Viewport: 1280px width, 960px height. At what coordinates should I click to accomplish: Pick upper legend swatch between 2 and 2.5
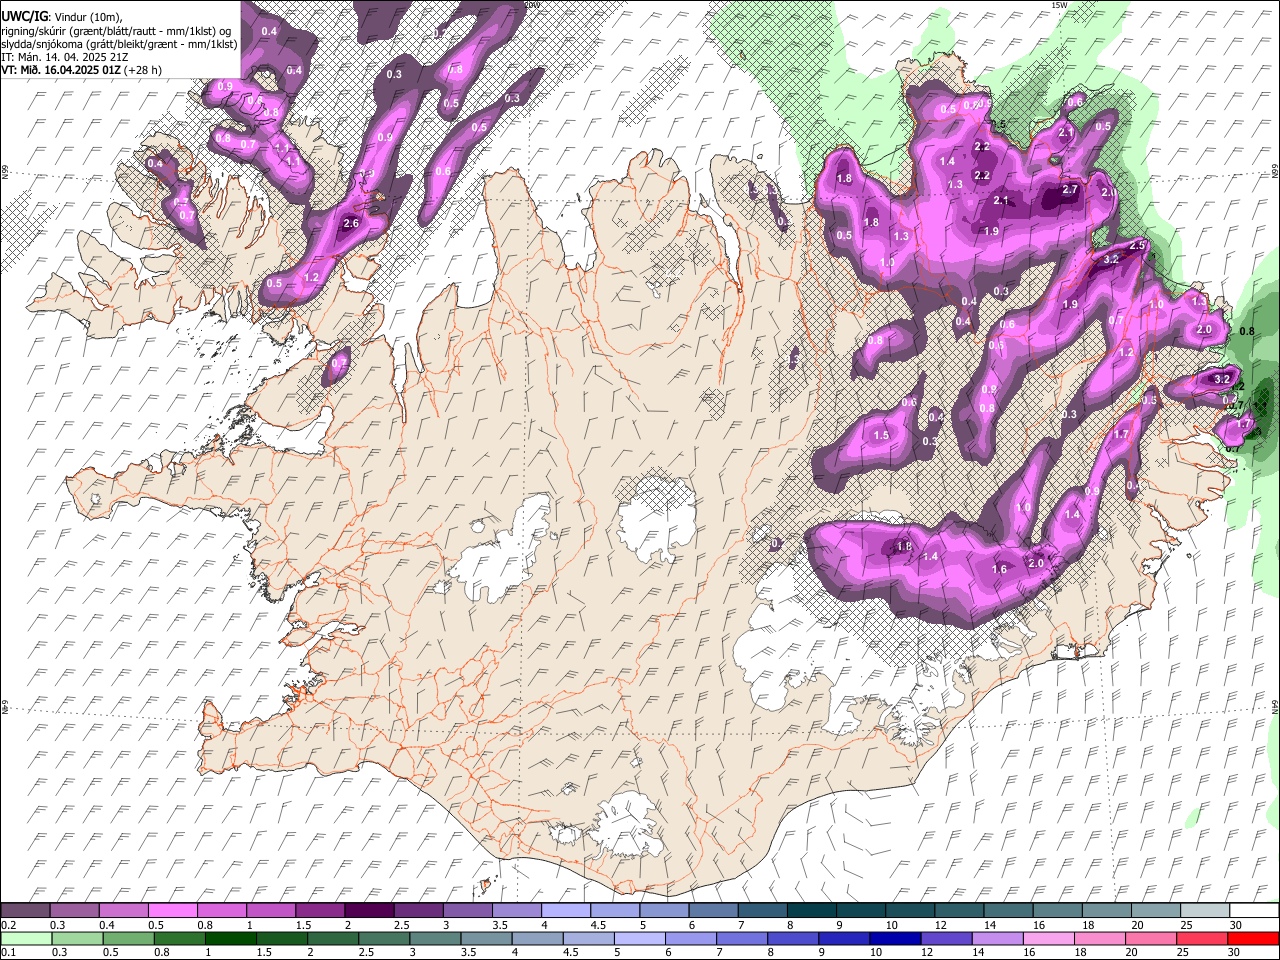pyautogui.click(x=368, y=910)
